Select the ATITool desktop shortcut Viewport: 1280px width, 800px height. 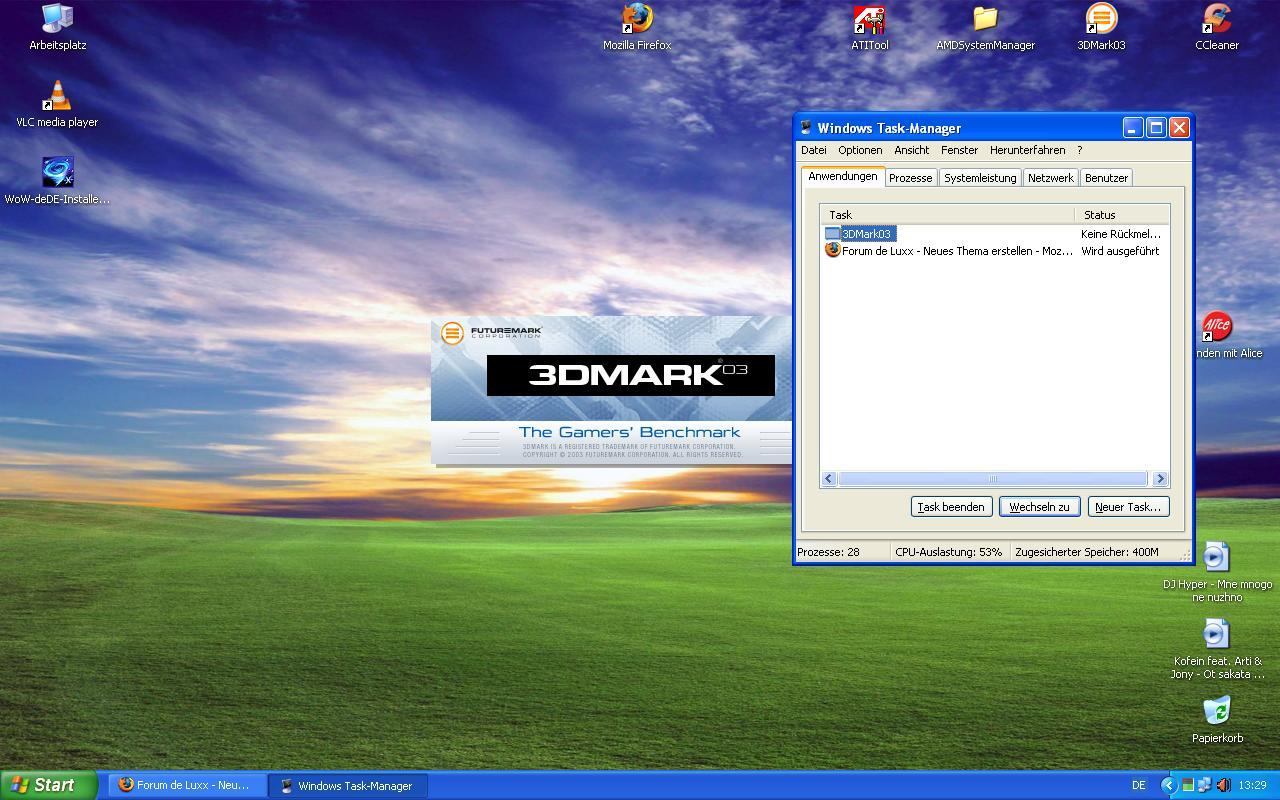coord(869,27)
